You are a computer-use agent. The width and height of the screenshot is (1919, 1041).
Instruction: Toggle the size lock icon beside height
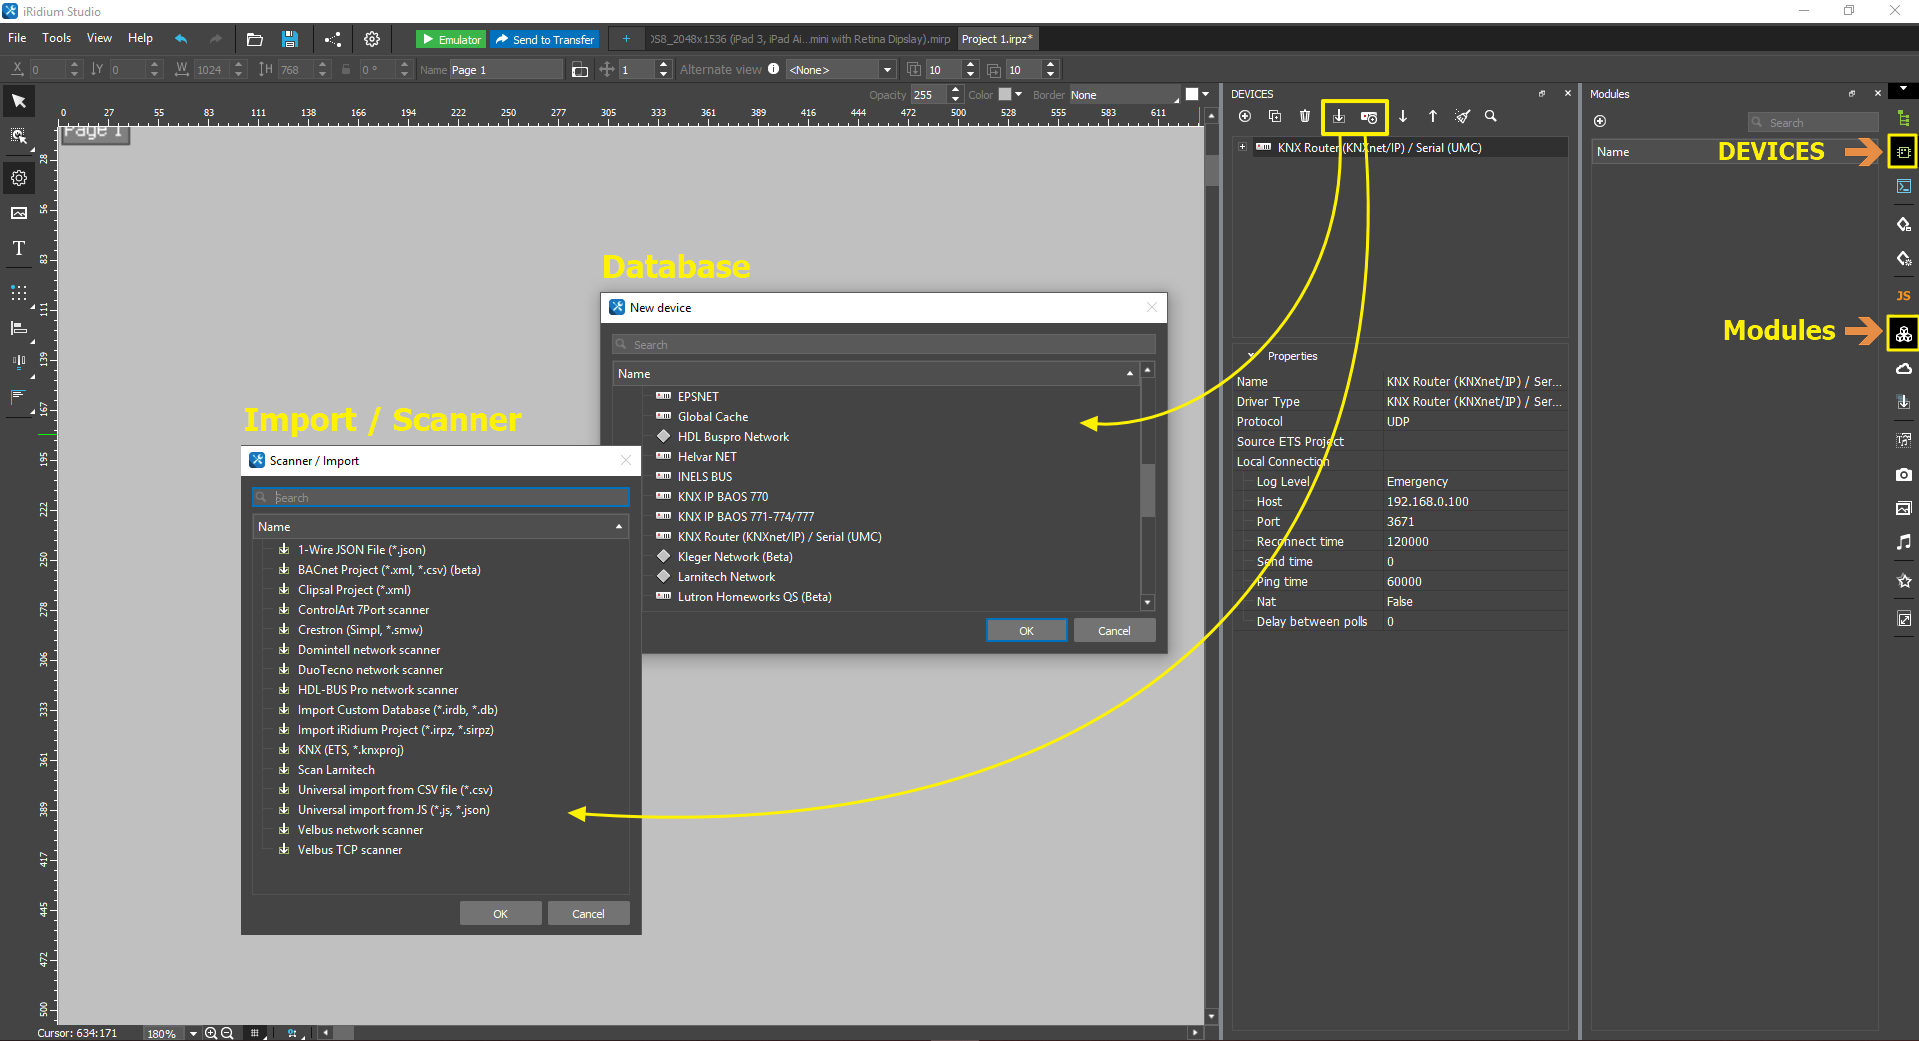346,70
